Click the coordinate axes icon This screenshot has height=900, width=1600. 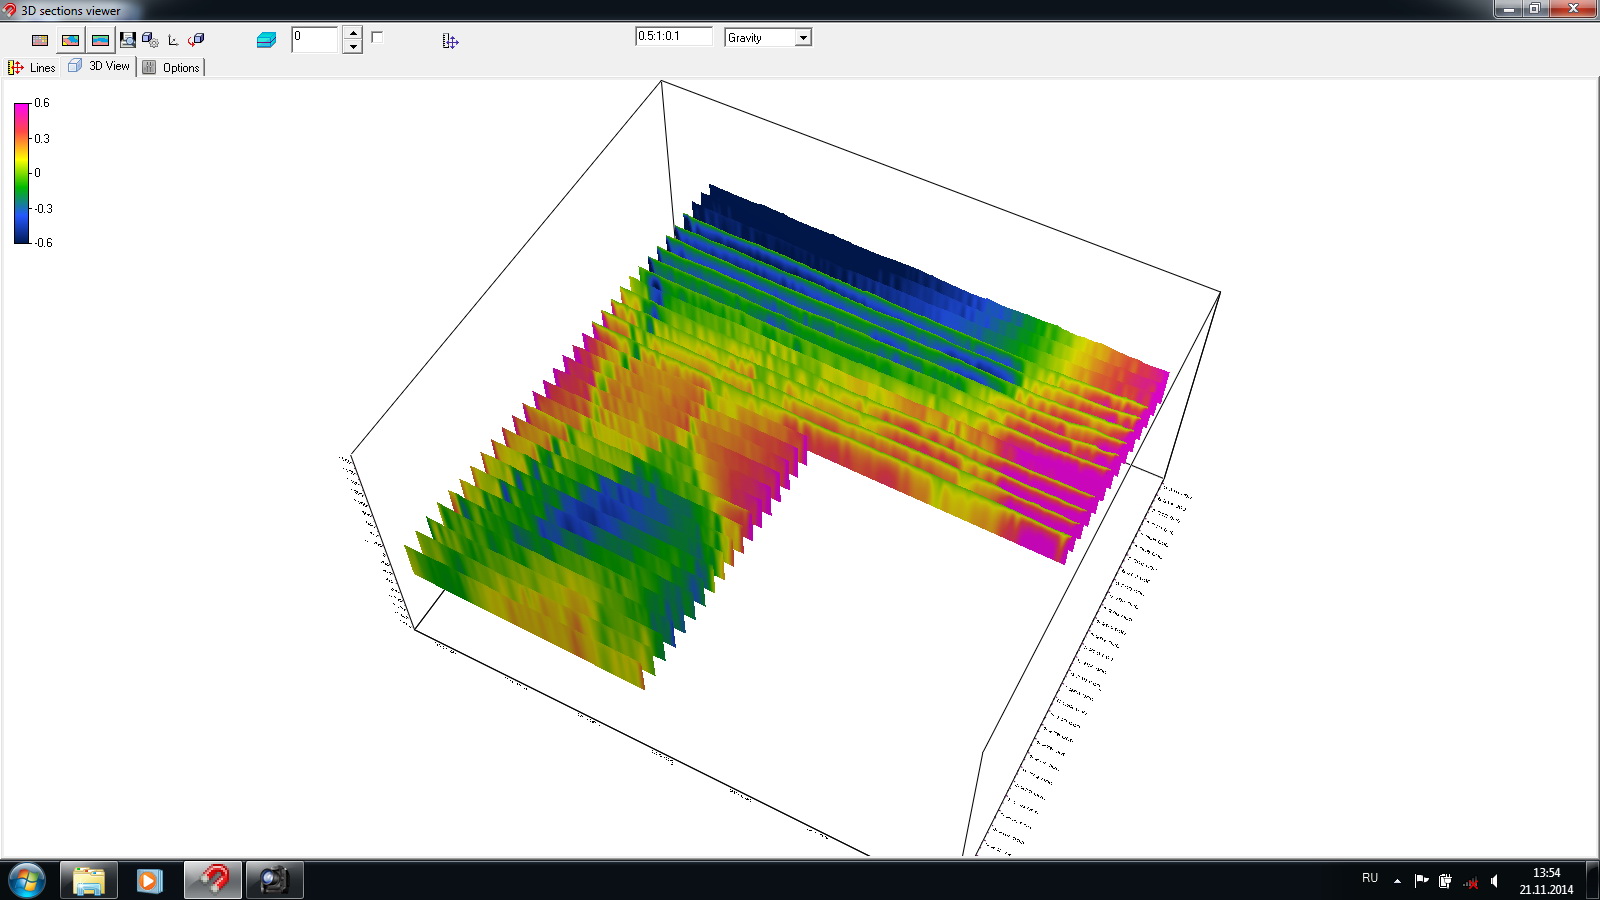173,40
